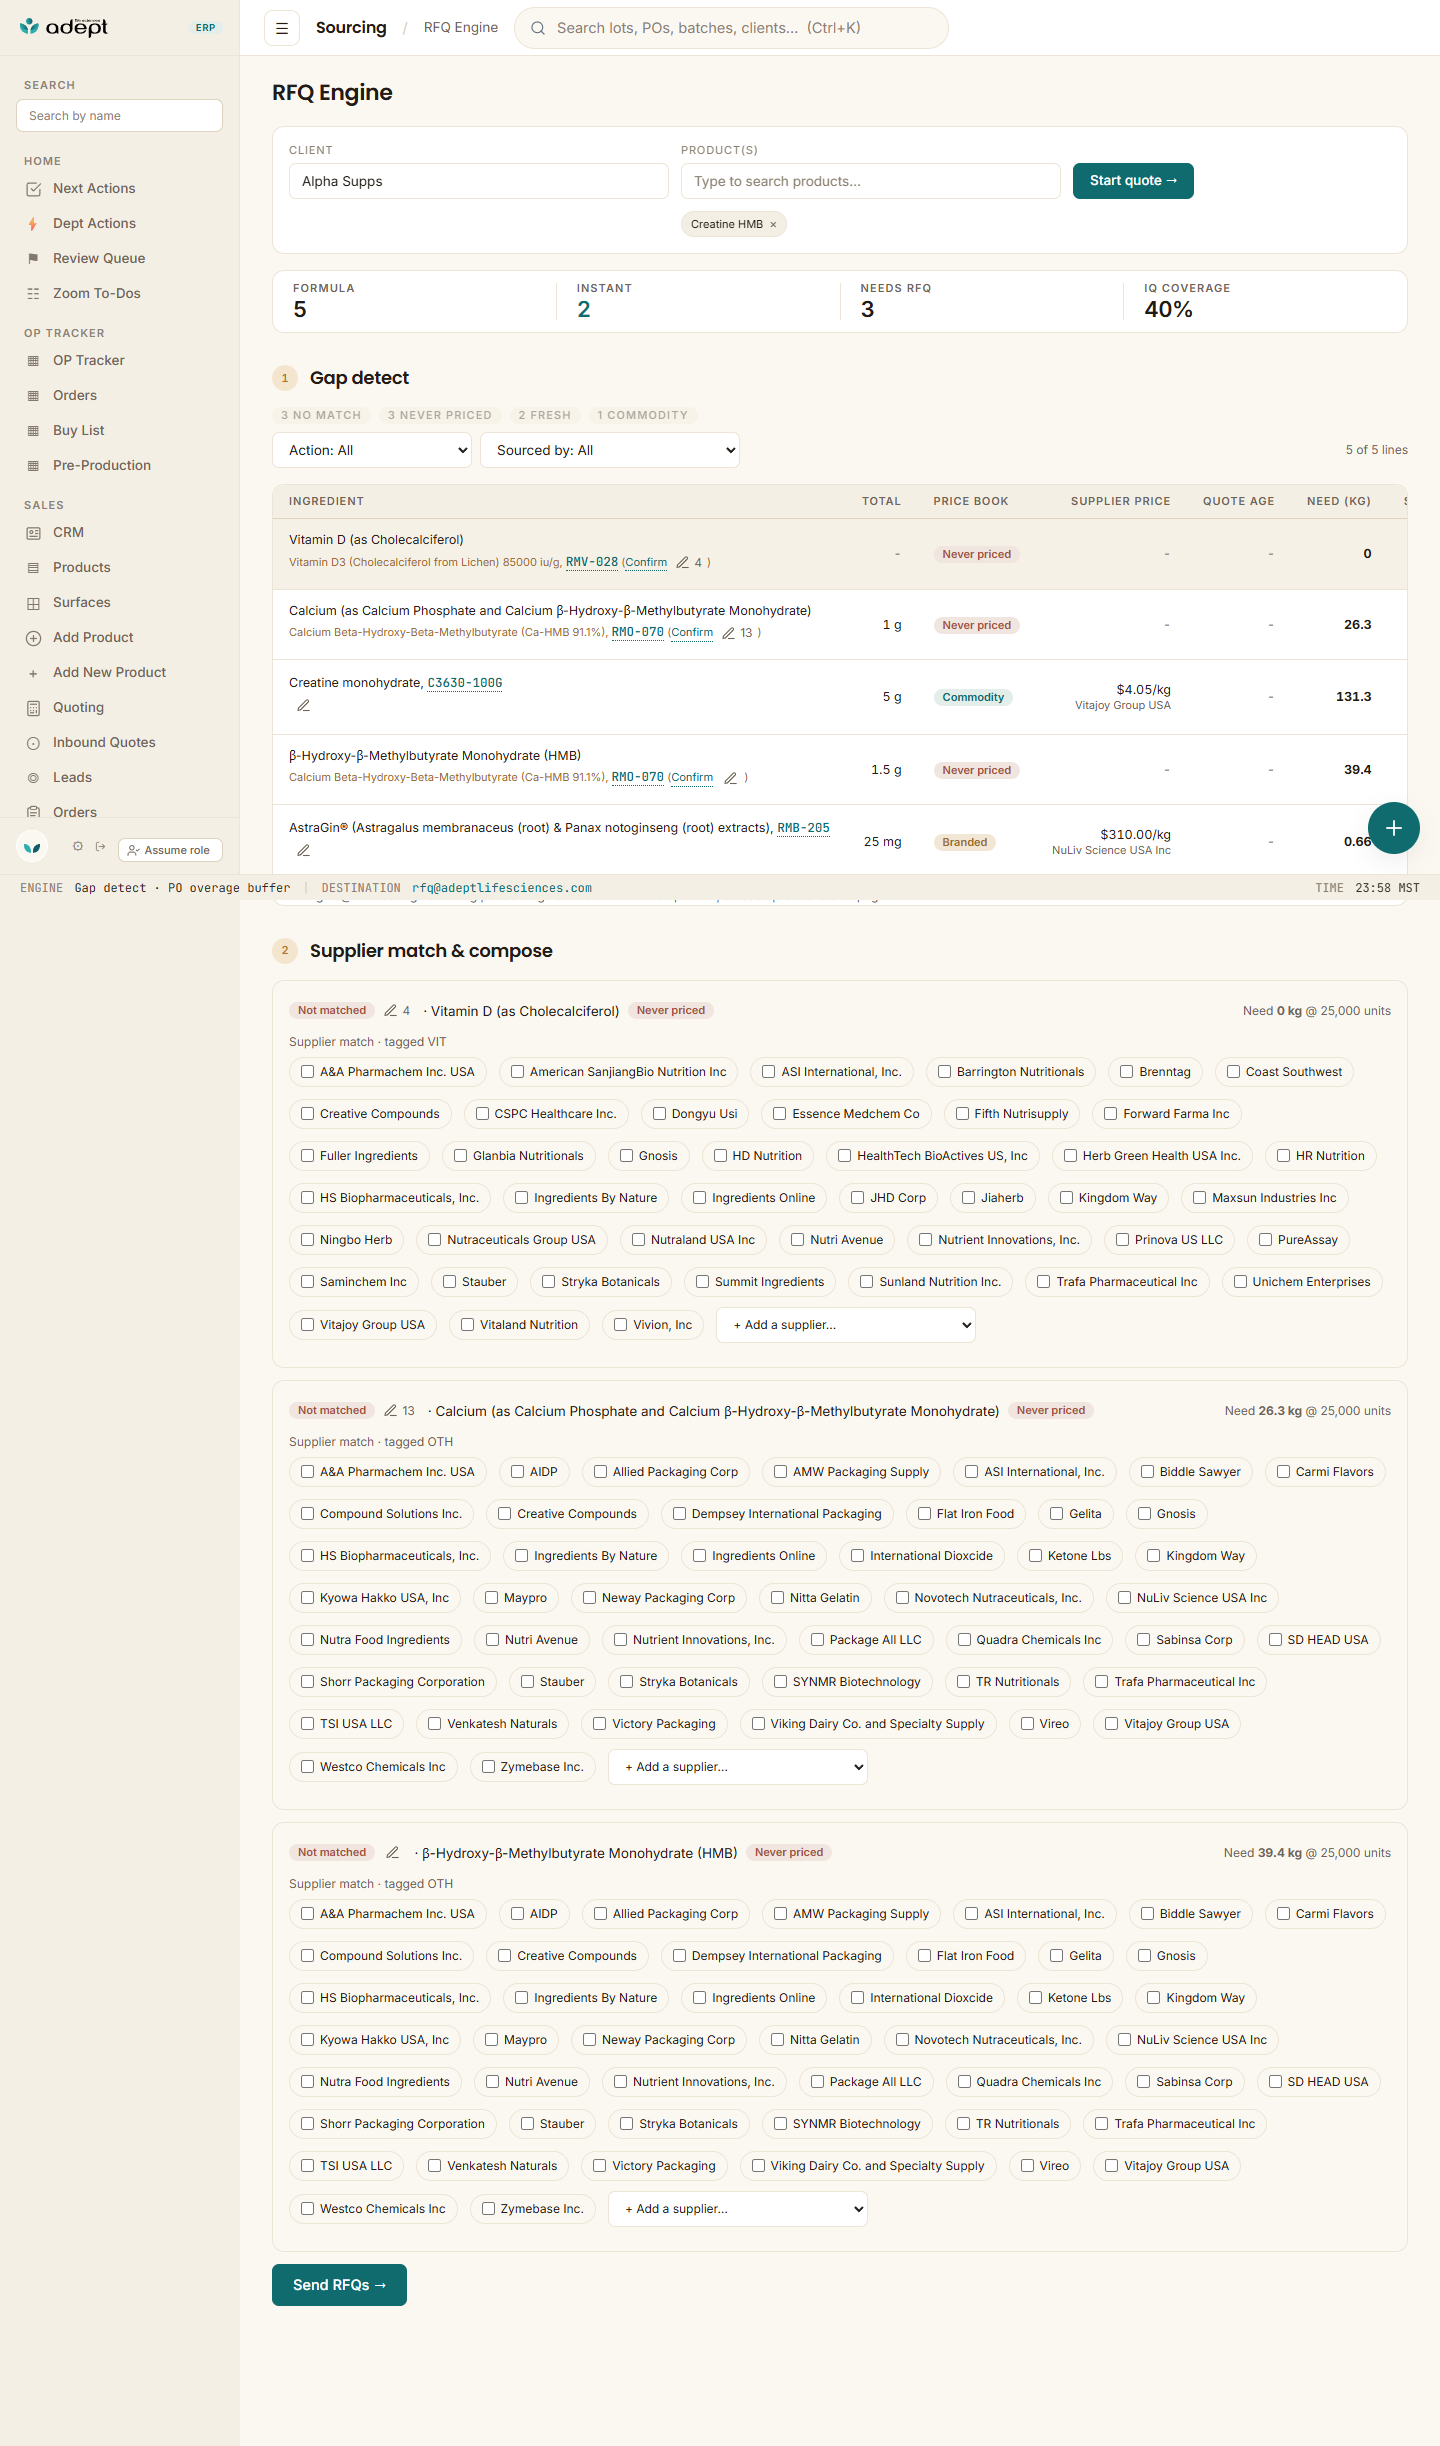Click the Add Product circled-plus icon
This screenshot has width=1440, height=2446.
(x=33, y=638)
